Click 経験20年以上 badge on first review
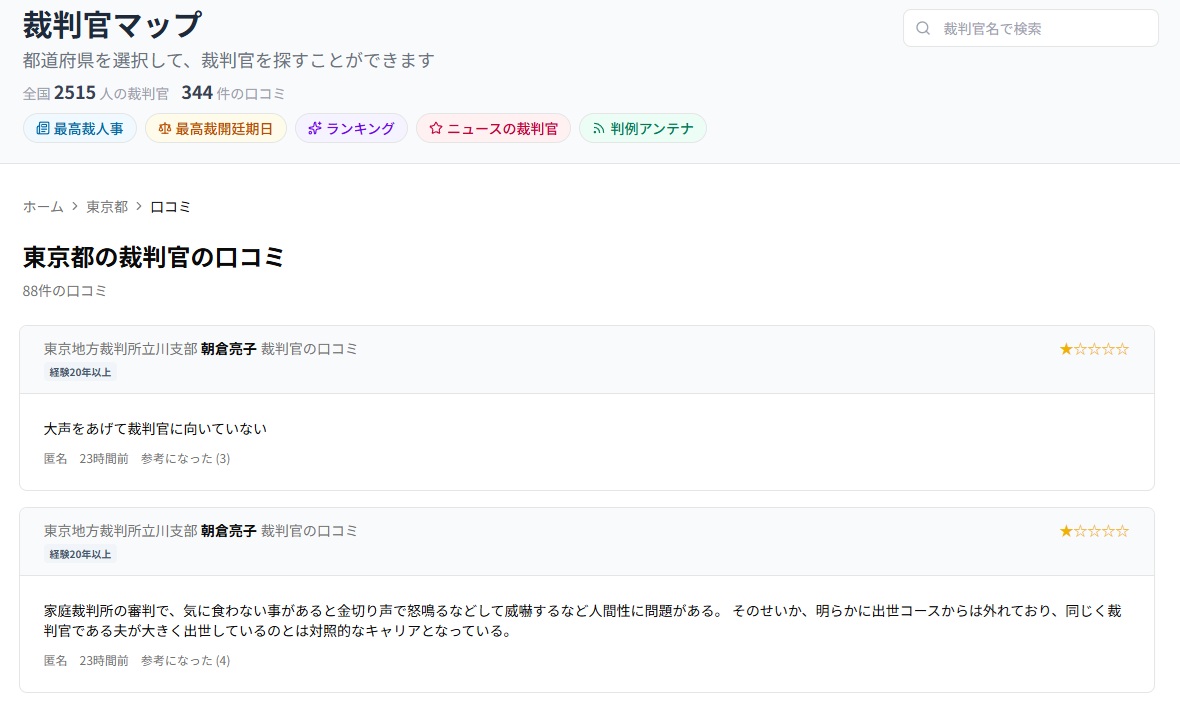 81,372
